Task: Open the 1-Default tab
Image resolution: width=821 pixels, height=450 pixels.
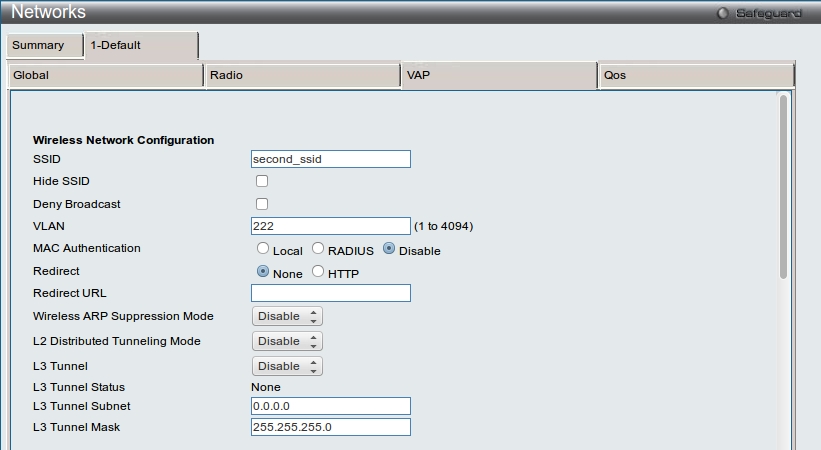Action: 140,45
